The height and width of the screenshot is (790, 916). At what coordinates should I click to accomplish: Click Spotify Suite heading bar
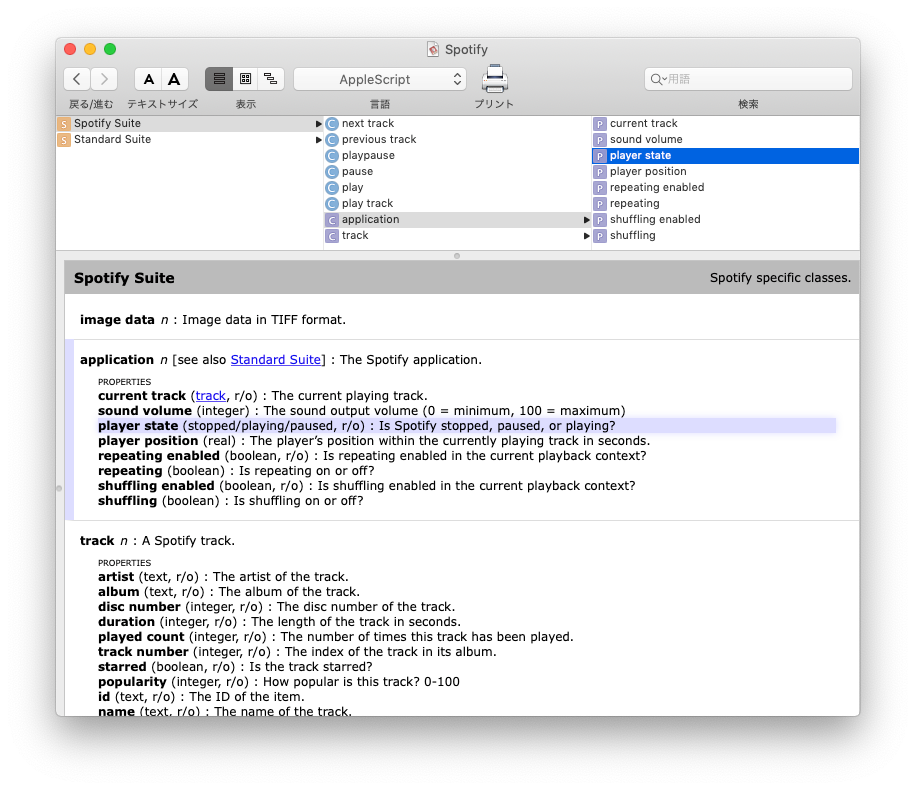point(462,278)
